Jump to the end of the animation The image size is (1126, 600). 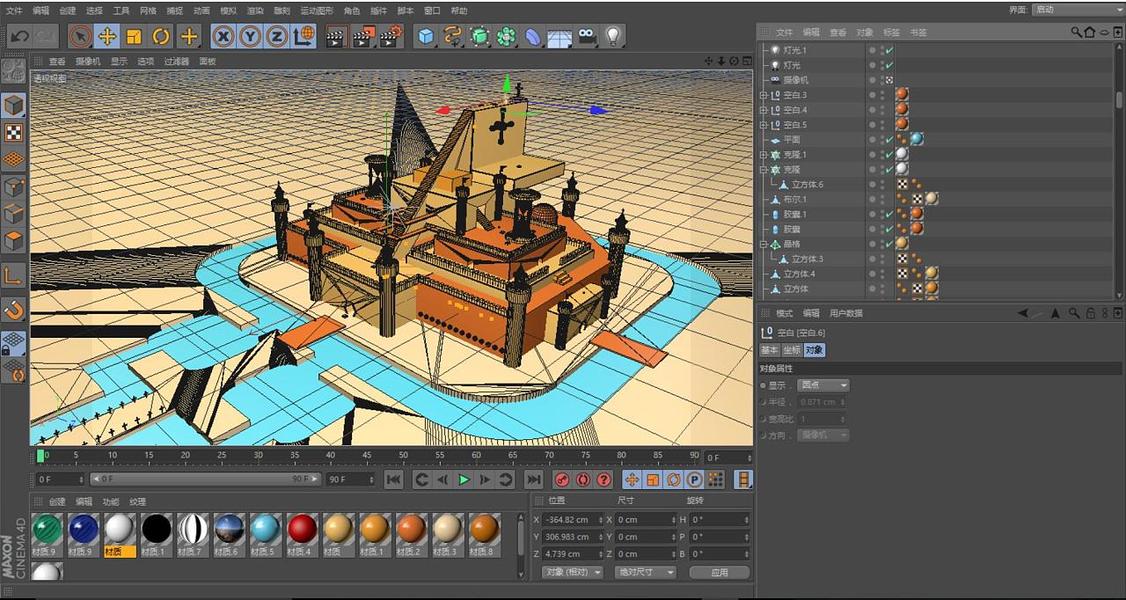(x=533, y=479)
